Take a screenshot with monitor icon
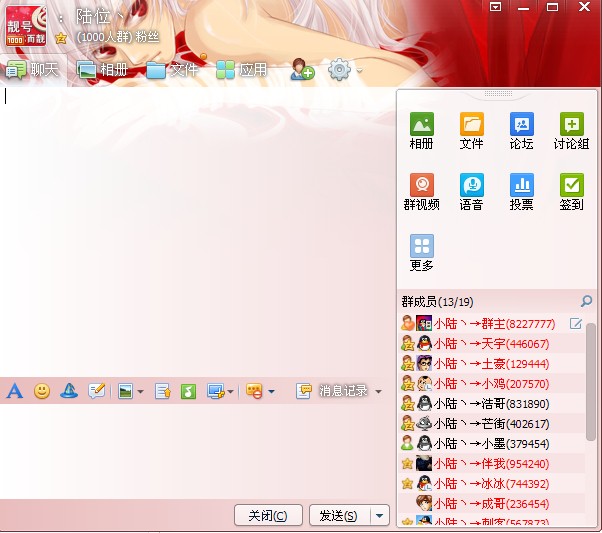 215,391
